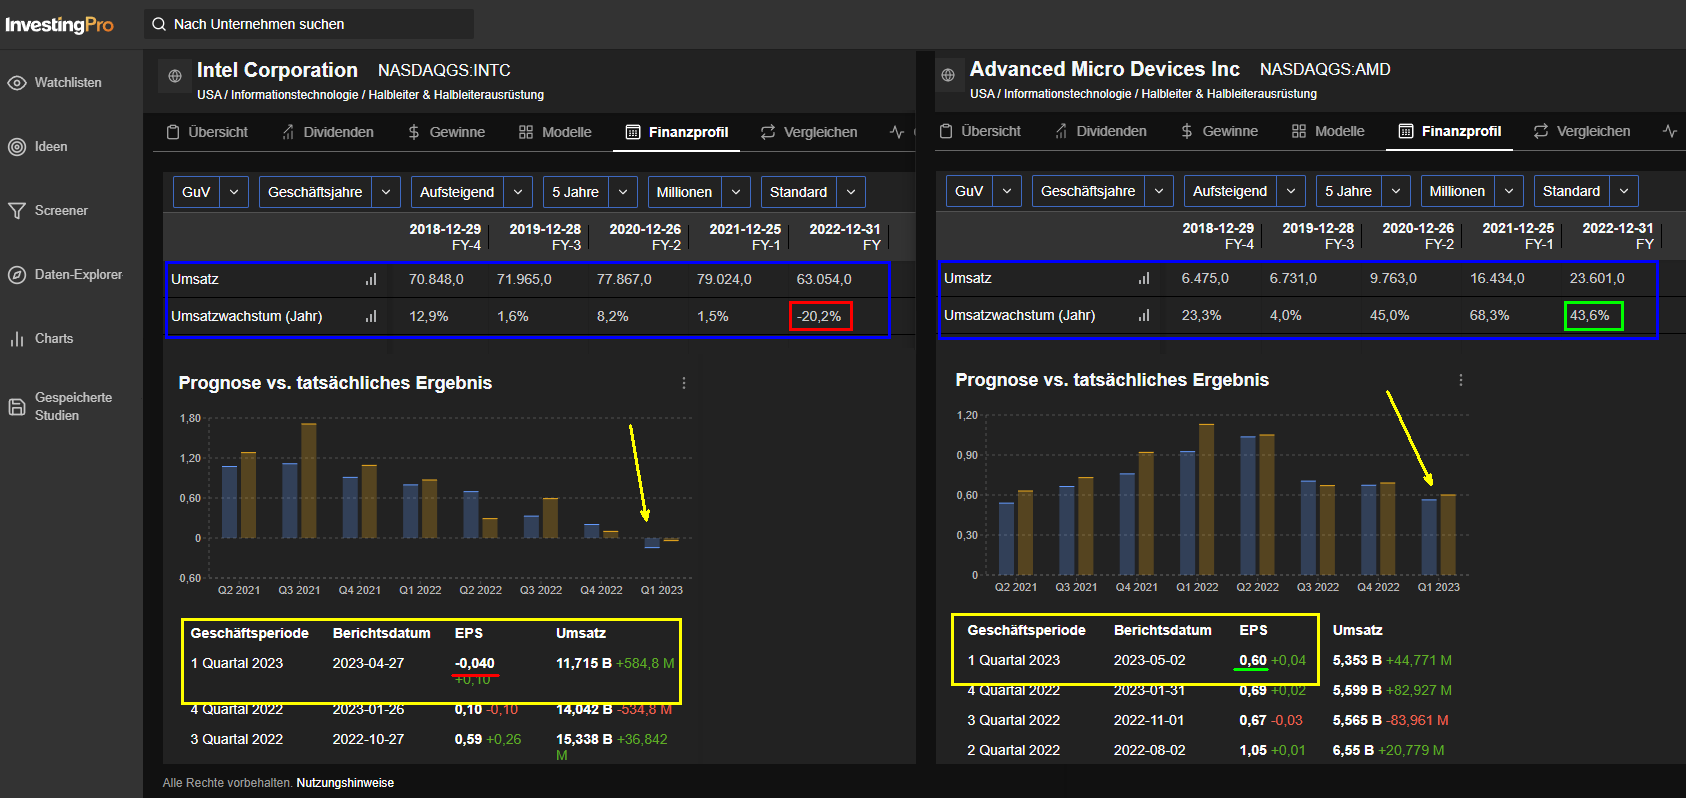Screen dimensions: 1686x798
Task: Open Intel Vergleichen tab
Action: tap(809, 132)
